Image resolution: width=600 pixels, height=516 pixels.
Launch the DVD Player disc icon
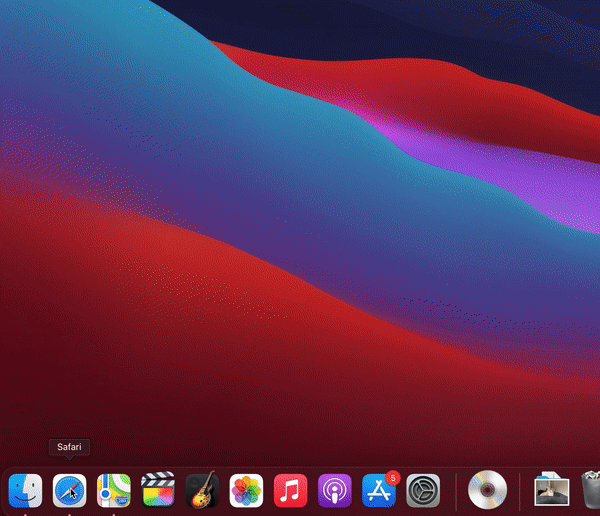pyautogui.click(x=488, y=490)
